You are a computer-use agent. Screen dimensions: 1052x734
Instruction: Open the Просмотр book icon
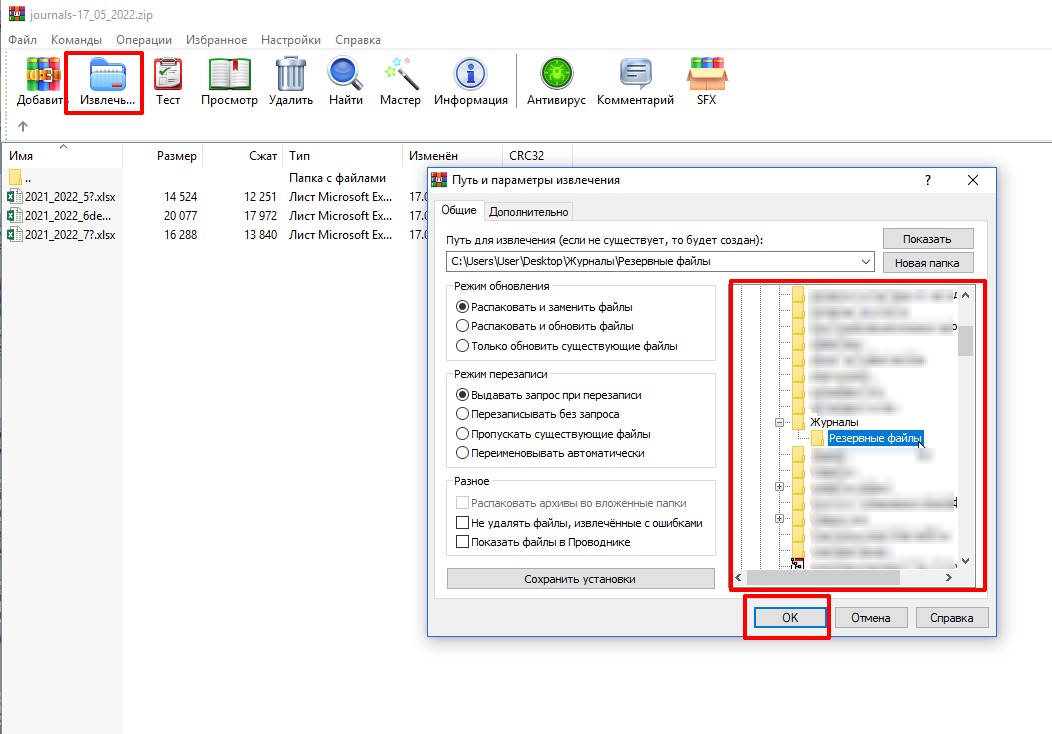pyautogui.click(x=229, y=74)
